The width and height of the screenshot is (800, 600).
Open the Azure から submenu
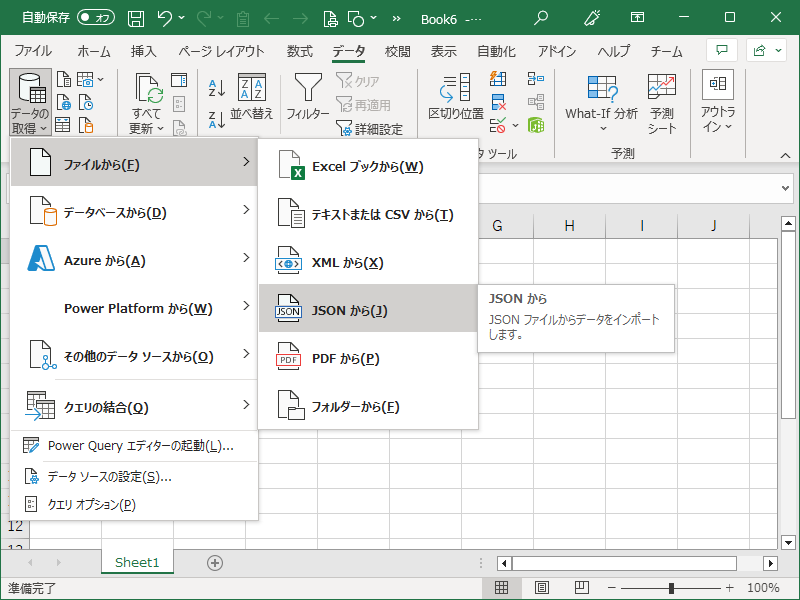(x=134, y=258)
